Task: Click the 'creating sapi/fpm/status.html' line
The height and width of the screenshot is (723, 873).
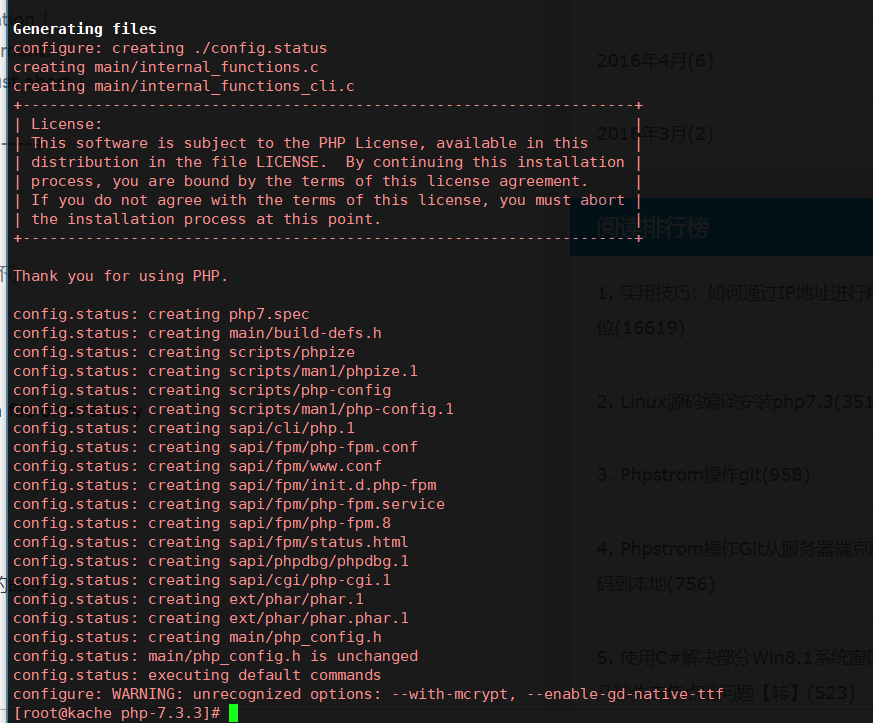Action: (x=210, y=542)
